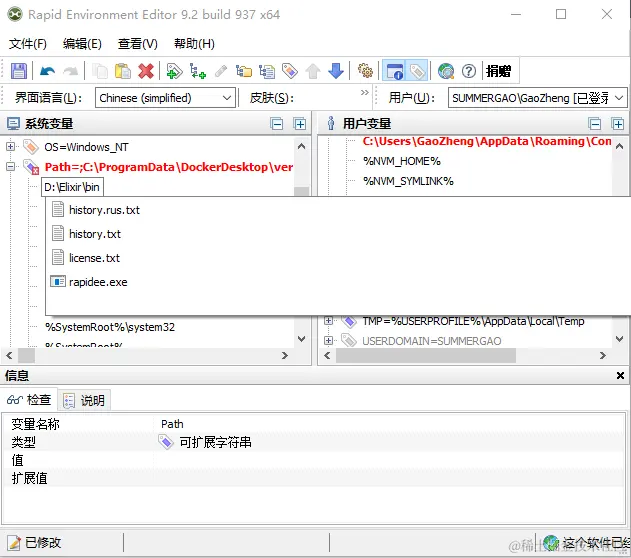The width and height of the screenshot is (631, 558).
Task: Add a new value with the tree-plus icon
Action: 198,71
